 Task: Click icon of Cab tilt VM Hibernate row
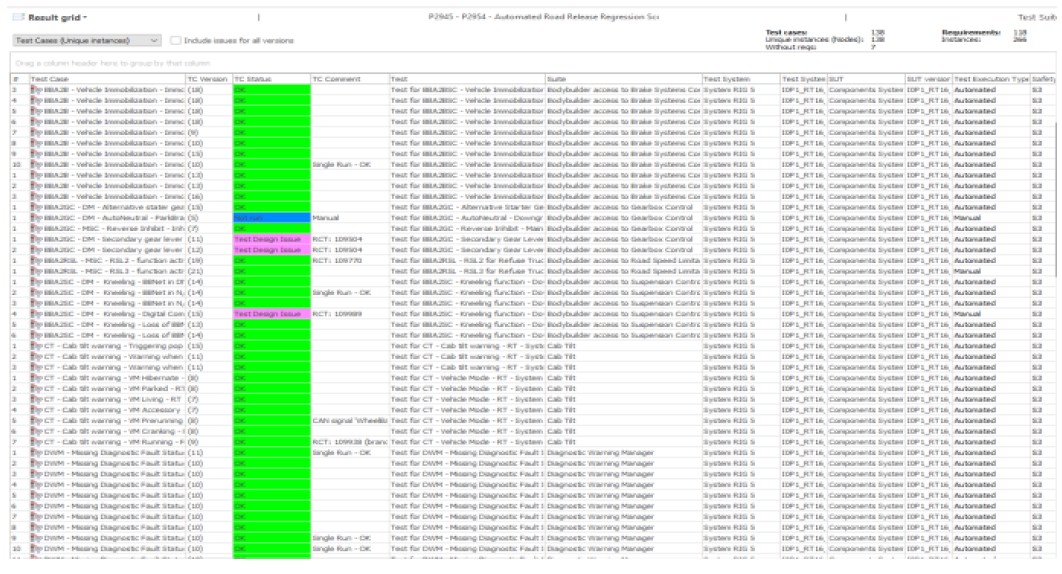36,378
